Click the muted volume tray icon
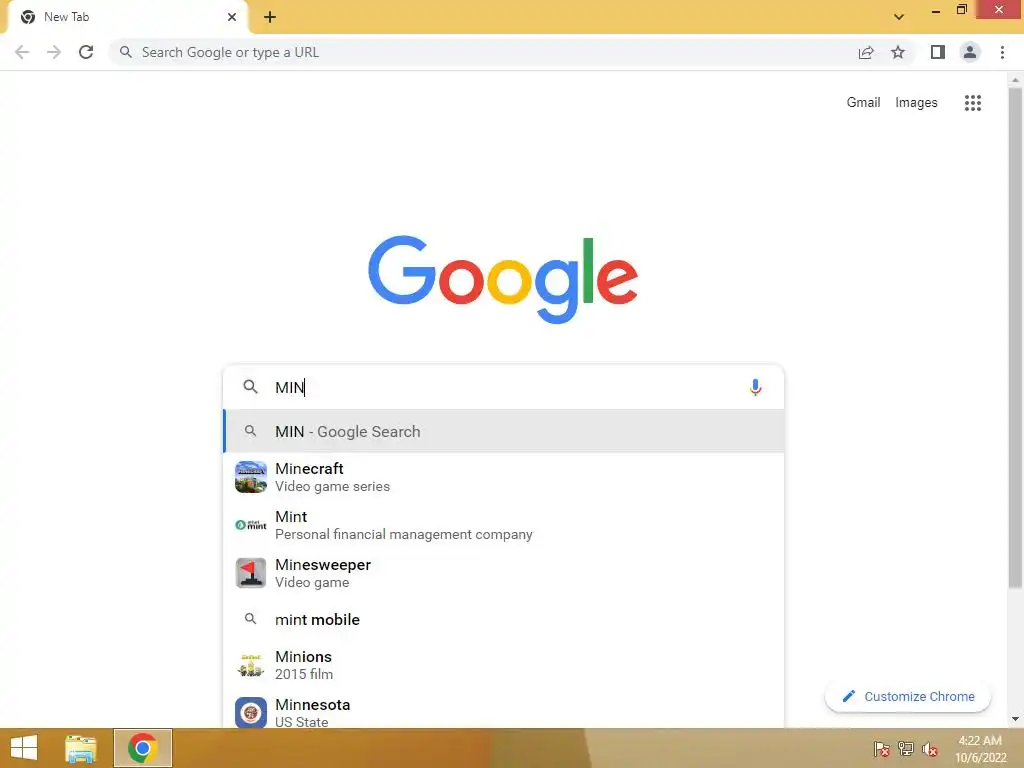 pos(930,749)
